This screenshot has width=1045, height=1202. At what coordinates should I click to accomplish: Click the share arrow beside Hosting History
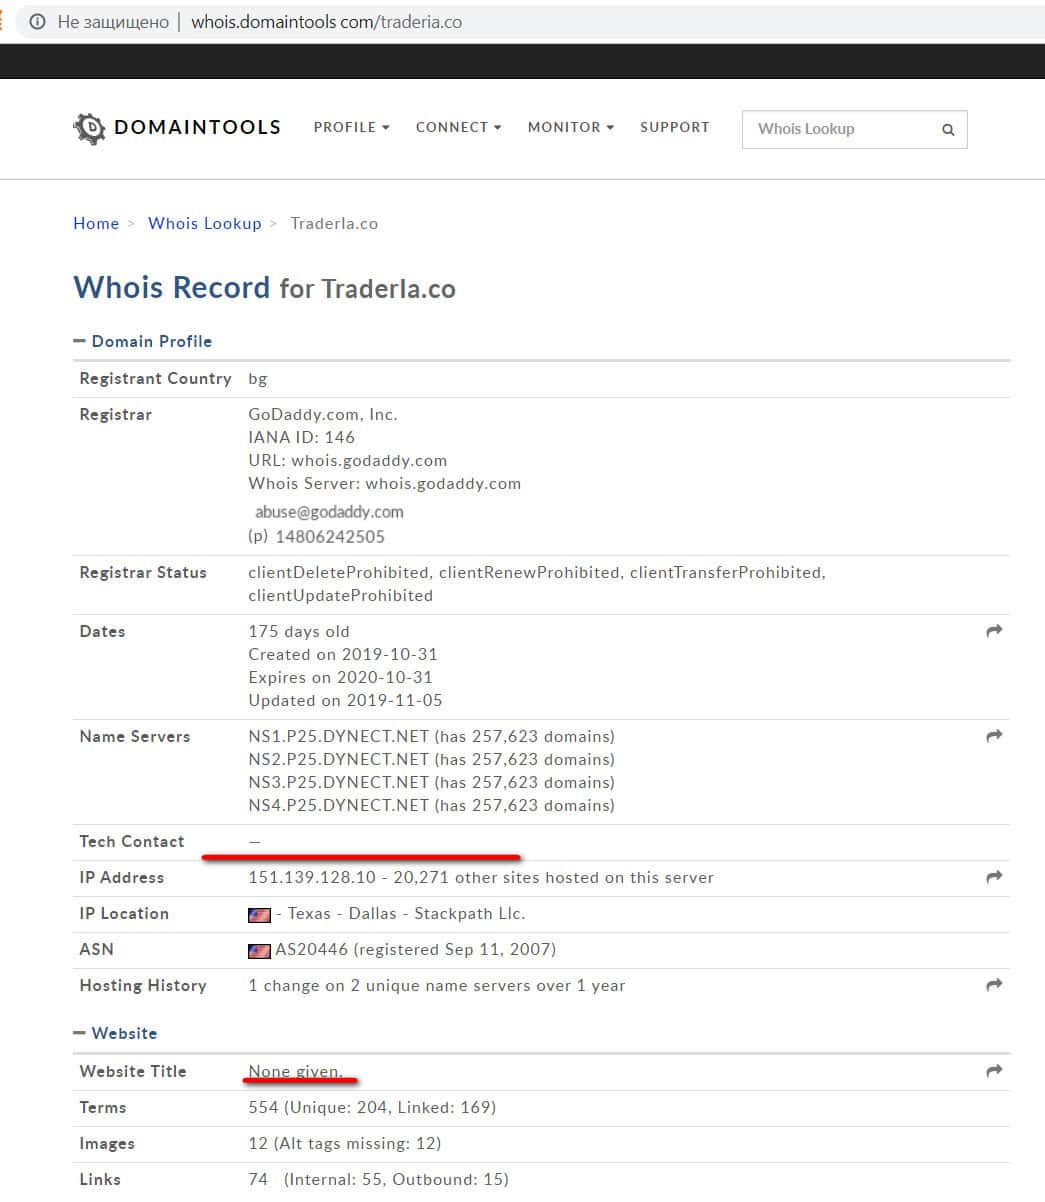point(994,985)
